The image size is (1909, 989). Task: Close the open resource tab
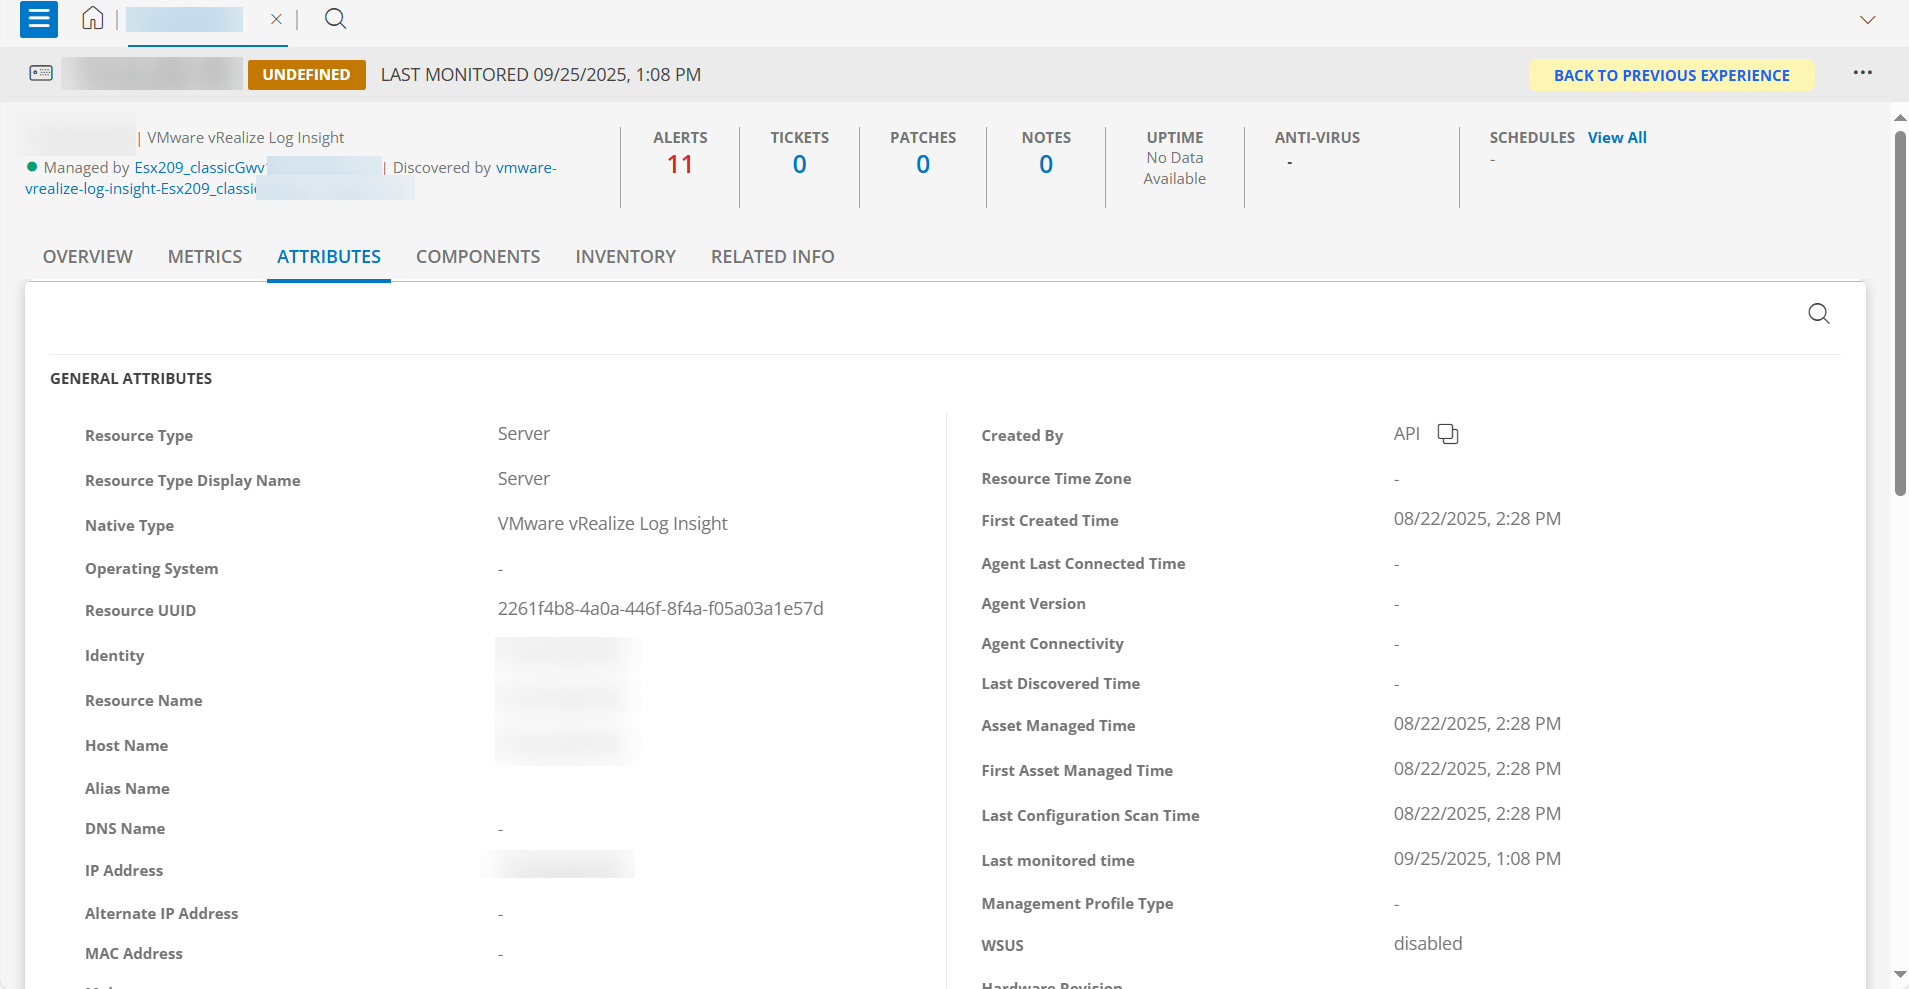(x=276, y=19)
